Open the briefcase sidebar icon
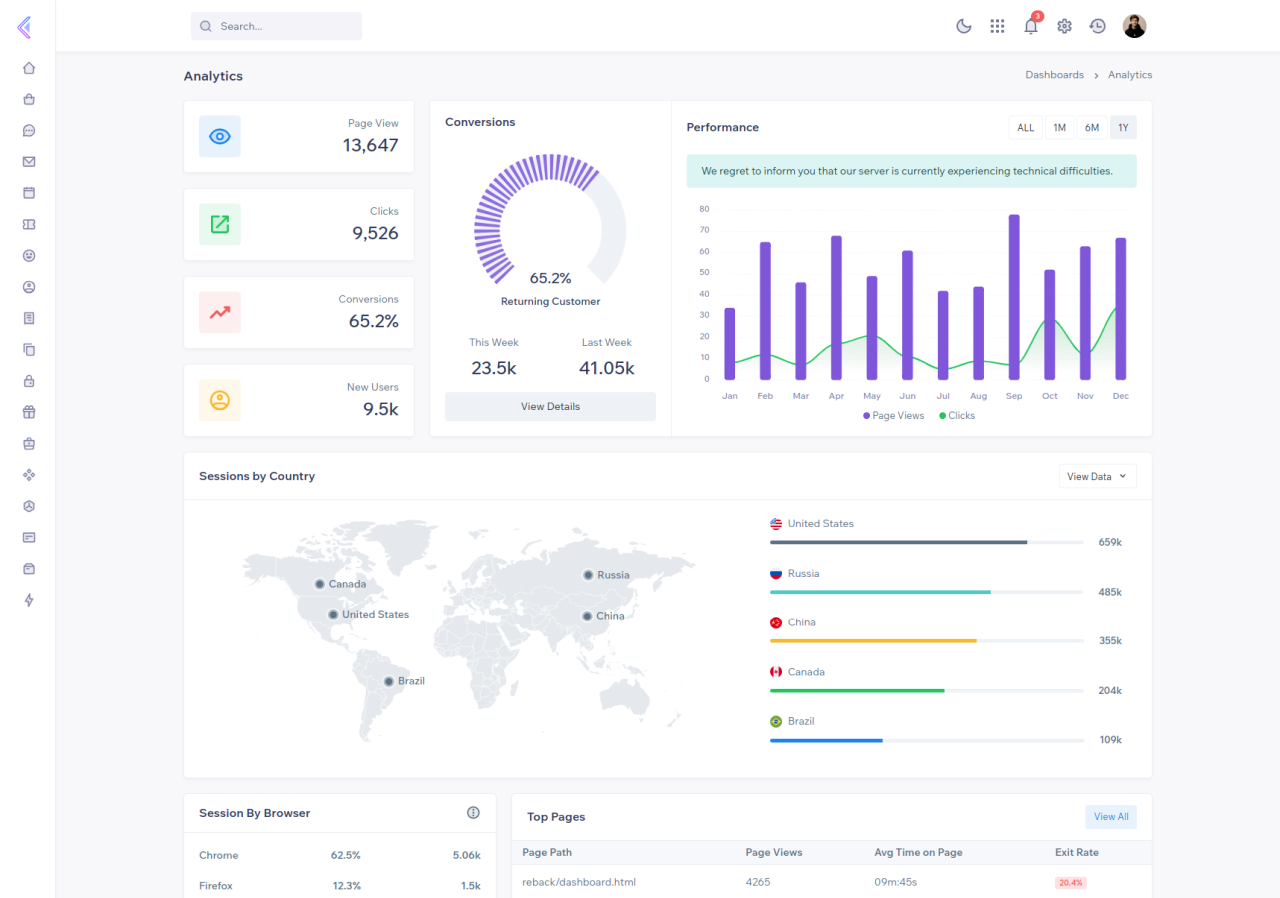1280x898 pixels. coord(29,443)
